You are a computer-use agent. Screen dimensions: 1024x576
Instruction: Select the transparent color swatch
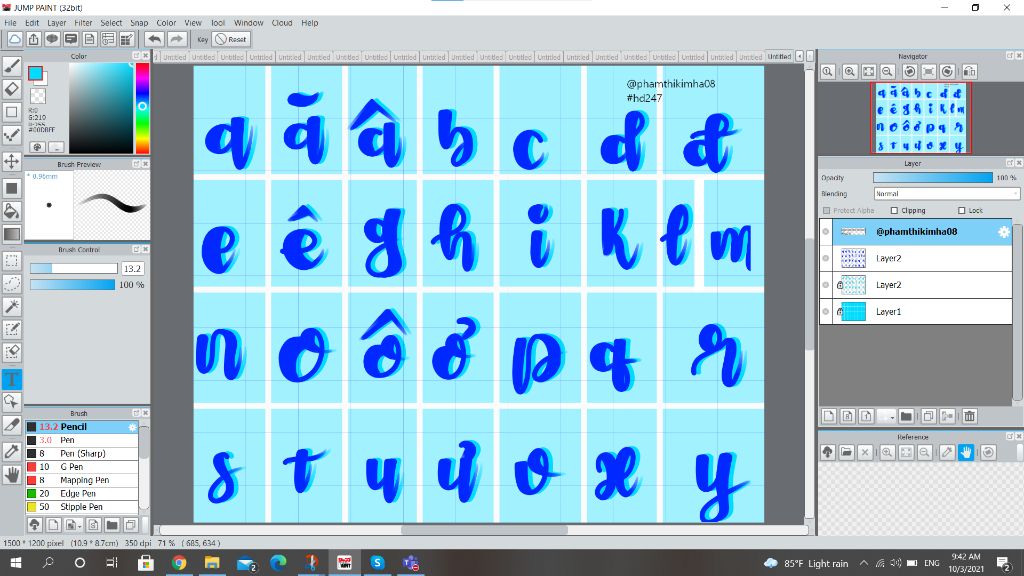coord(39,96)
